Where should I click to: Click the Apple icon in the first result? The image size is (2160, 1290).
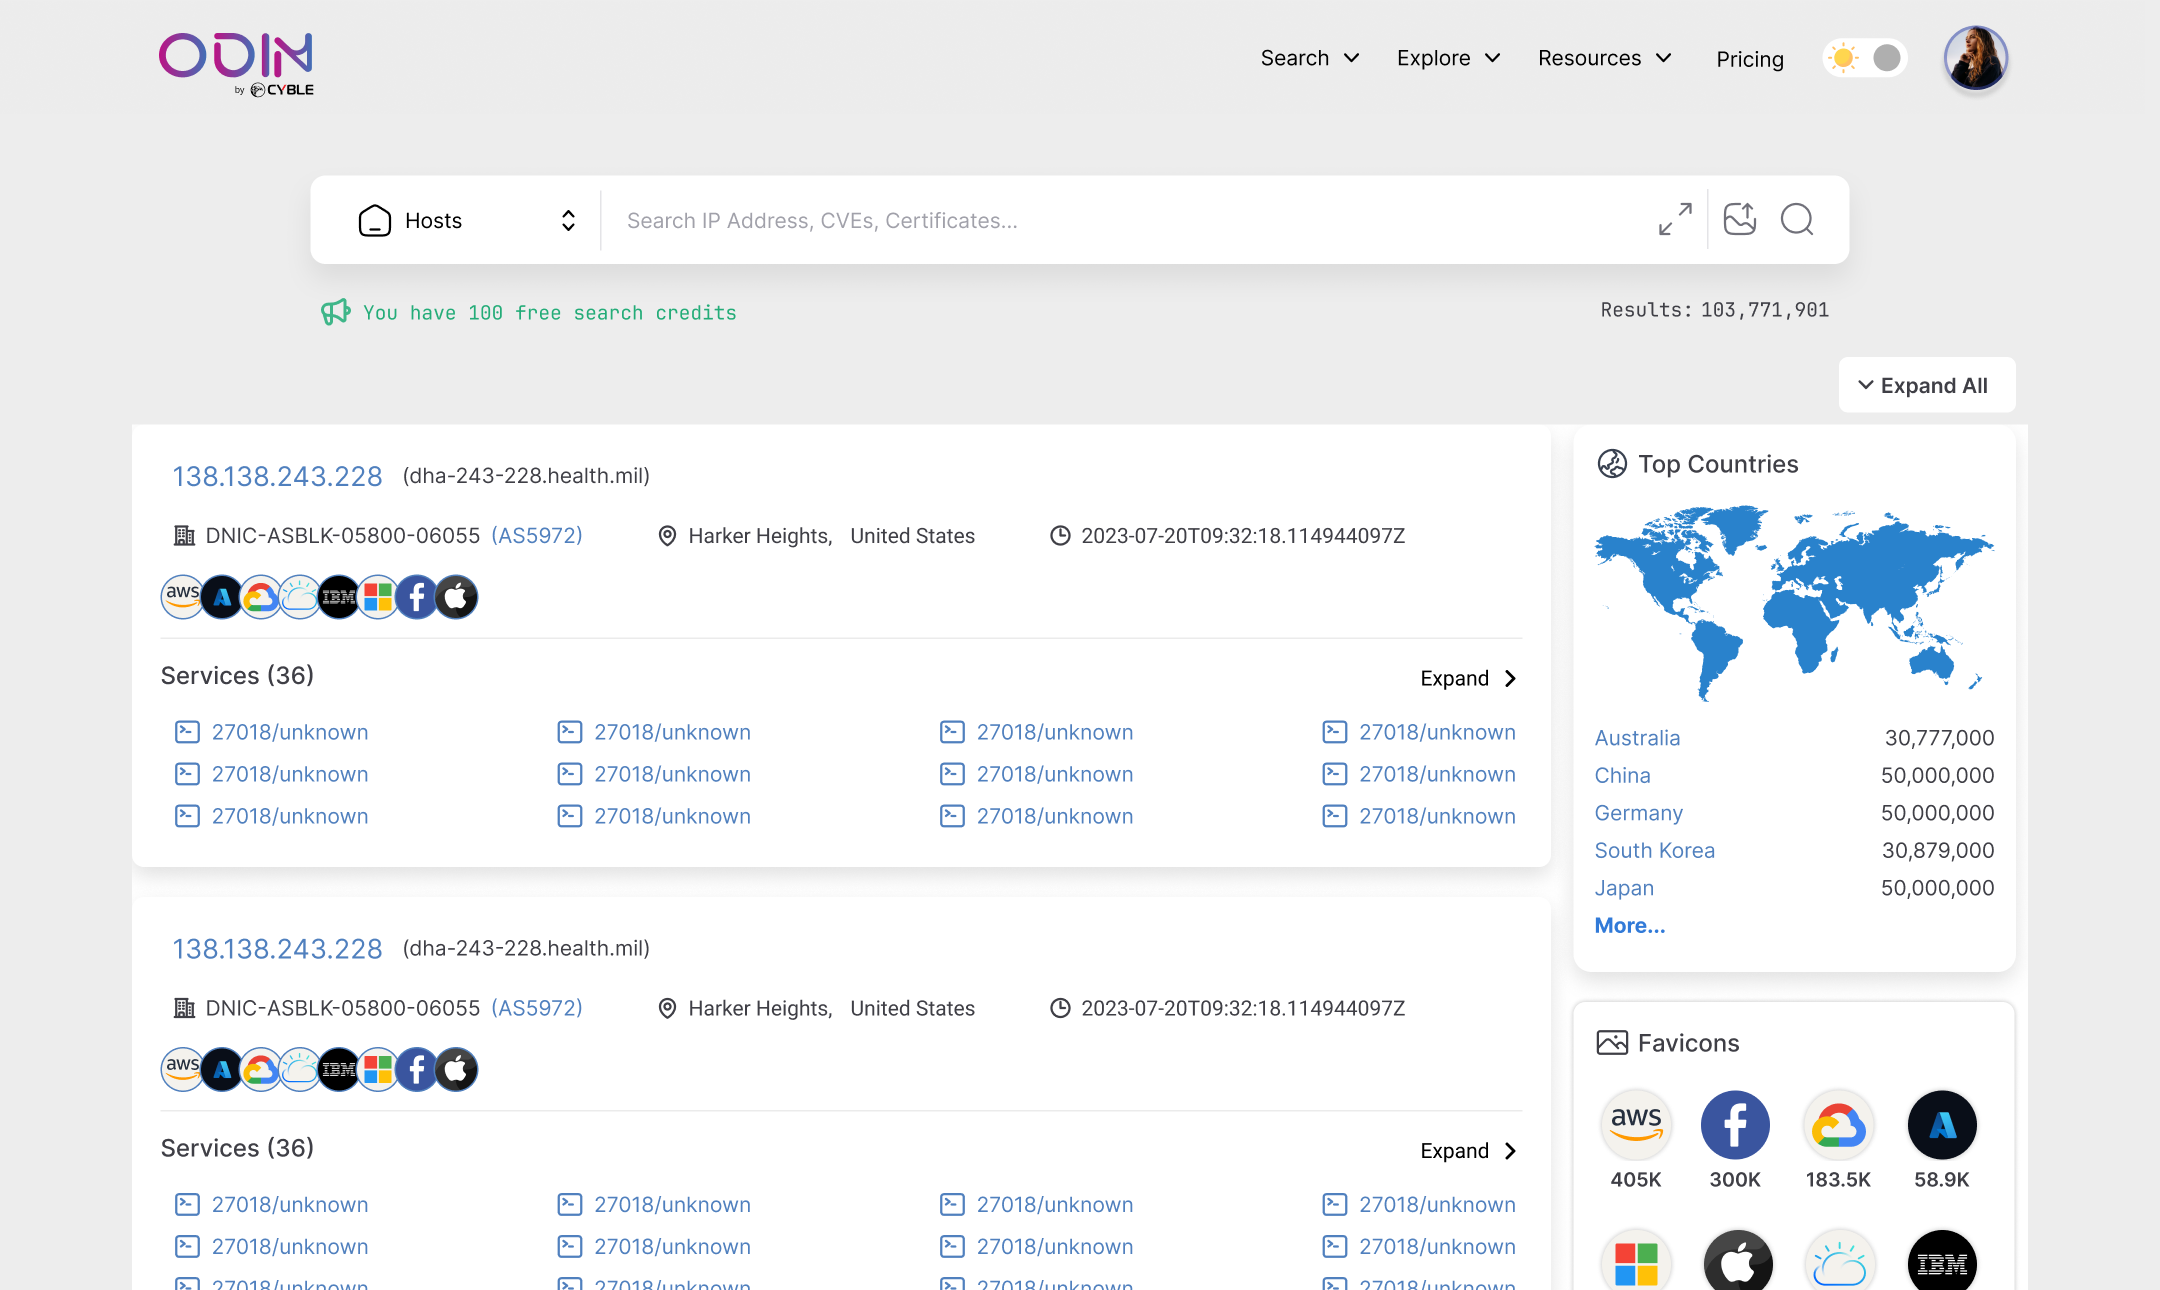pos(456,597)
